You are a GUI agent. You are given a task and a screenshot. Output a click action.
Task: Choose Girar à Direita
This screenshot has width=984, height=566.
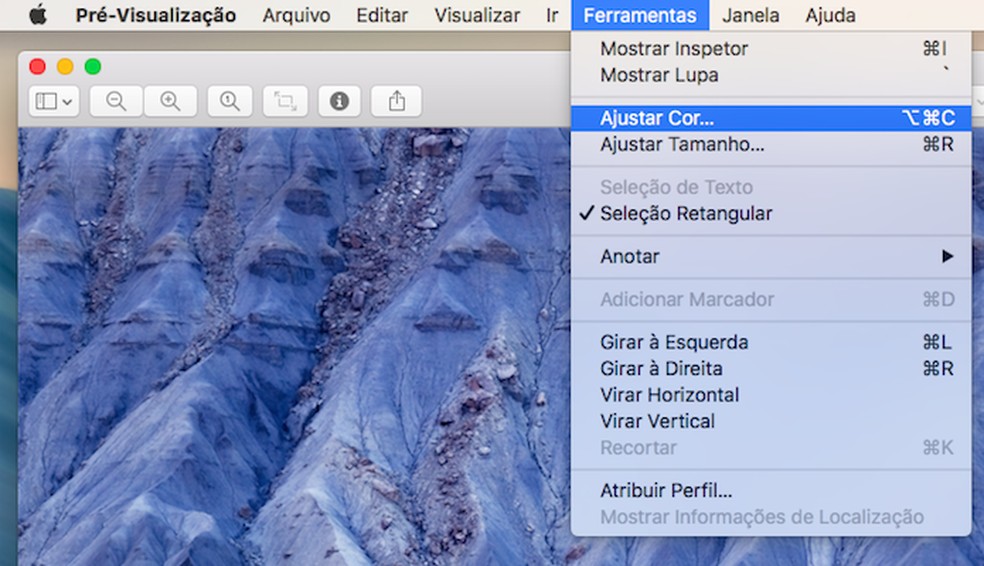coord(771,368)
